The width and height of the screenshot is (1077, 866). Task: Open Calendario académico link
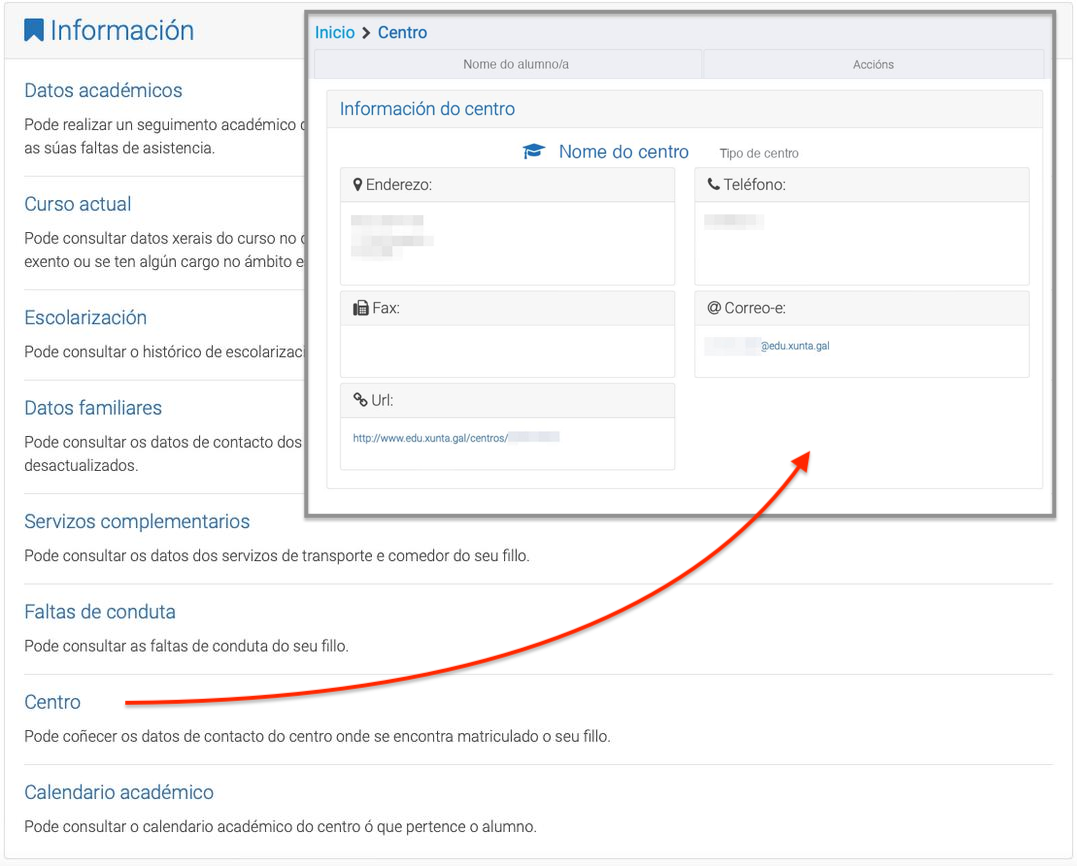[119, 792]
